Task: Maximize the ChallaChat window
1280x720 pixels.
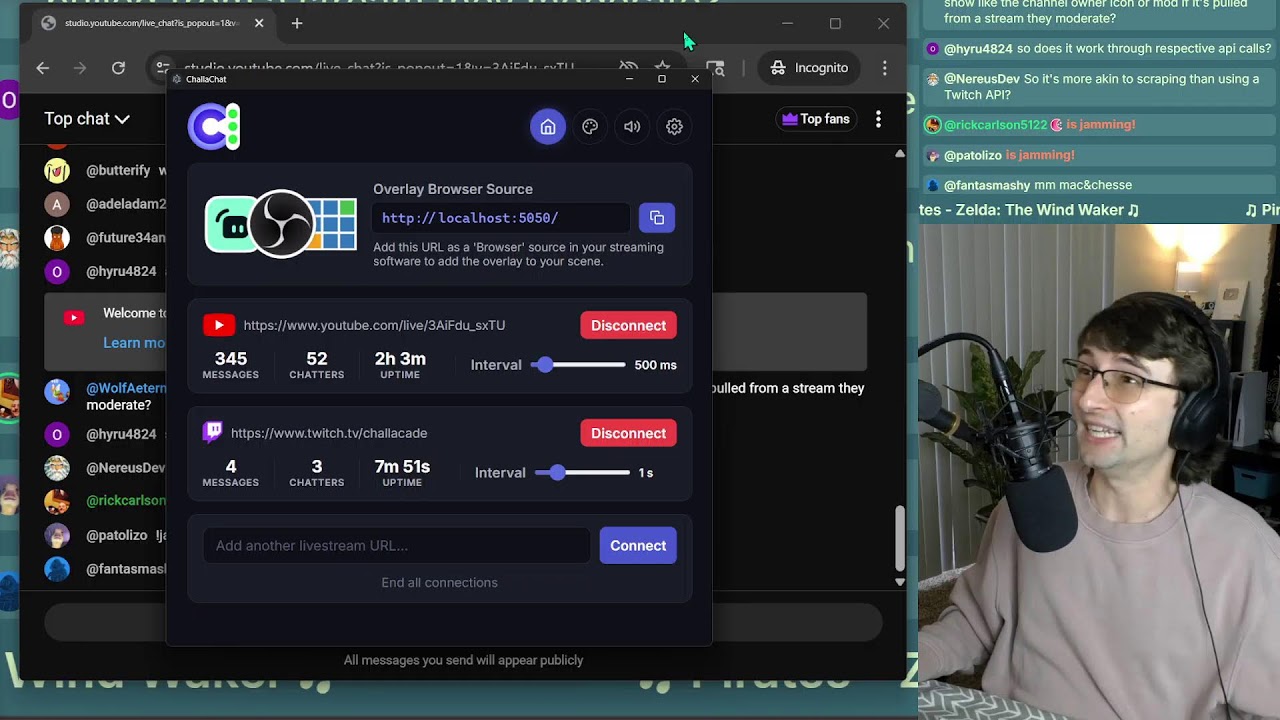Action: 661,79
